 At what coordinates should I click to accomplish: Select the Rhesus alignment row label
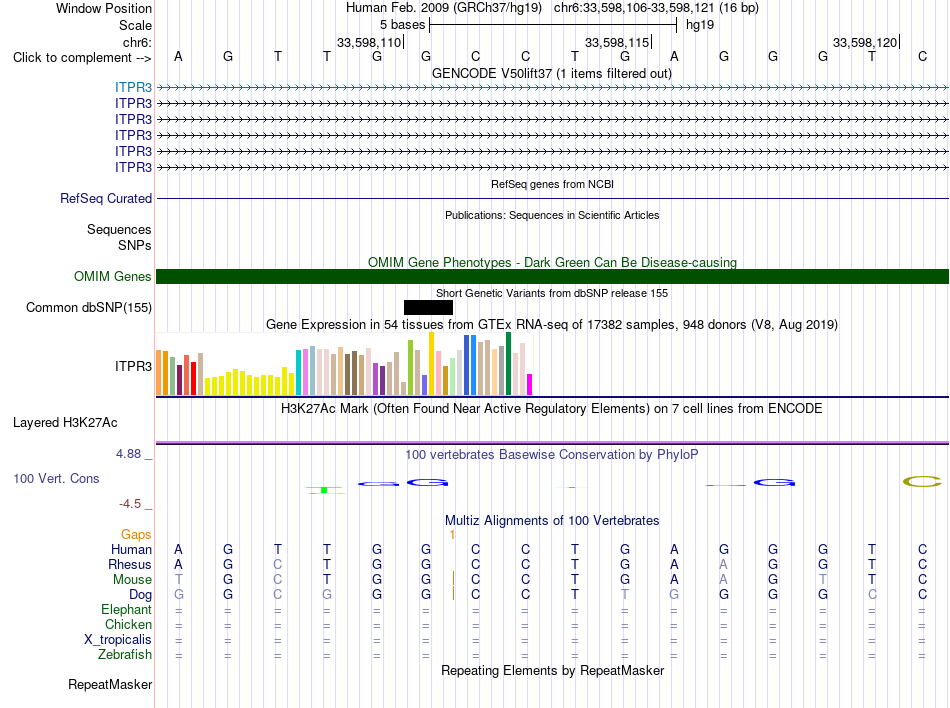coord(130,564)
